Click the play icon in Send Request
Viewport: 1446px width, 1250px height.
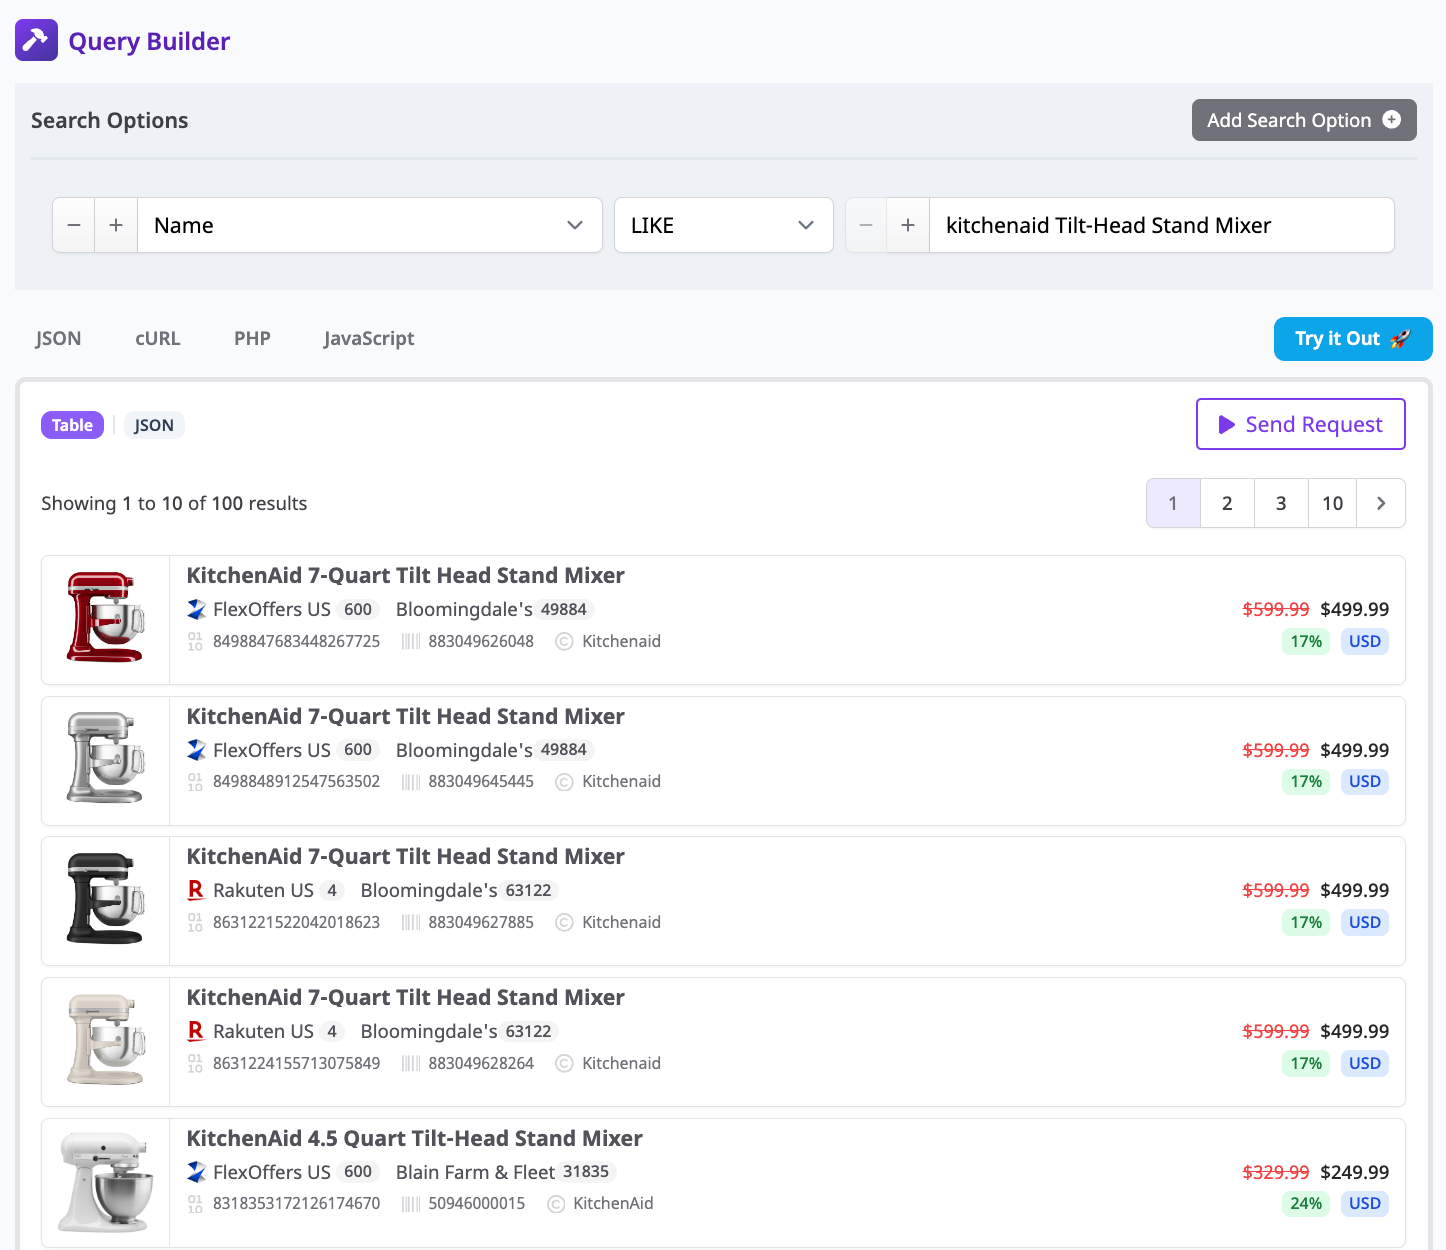1227,425
